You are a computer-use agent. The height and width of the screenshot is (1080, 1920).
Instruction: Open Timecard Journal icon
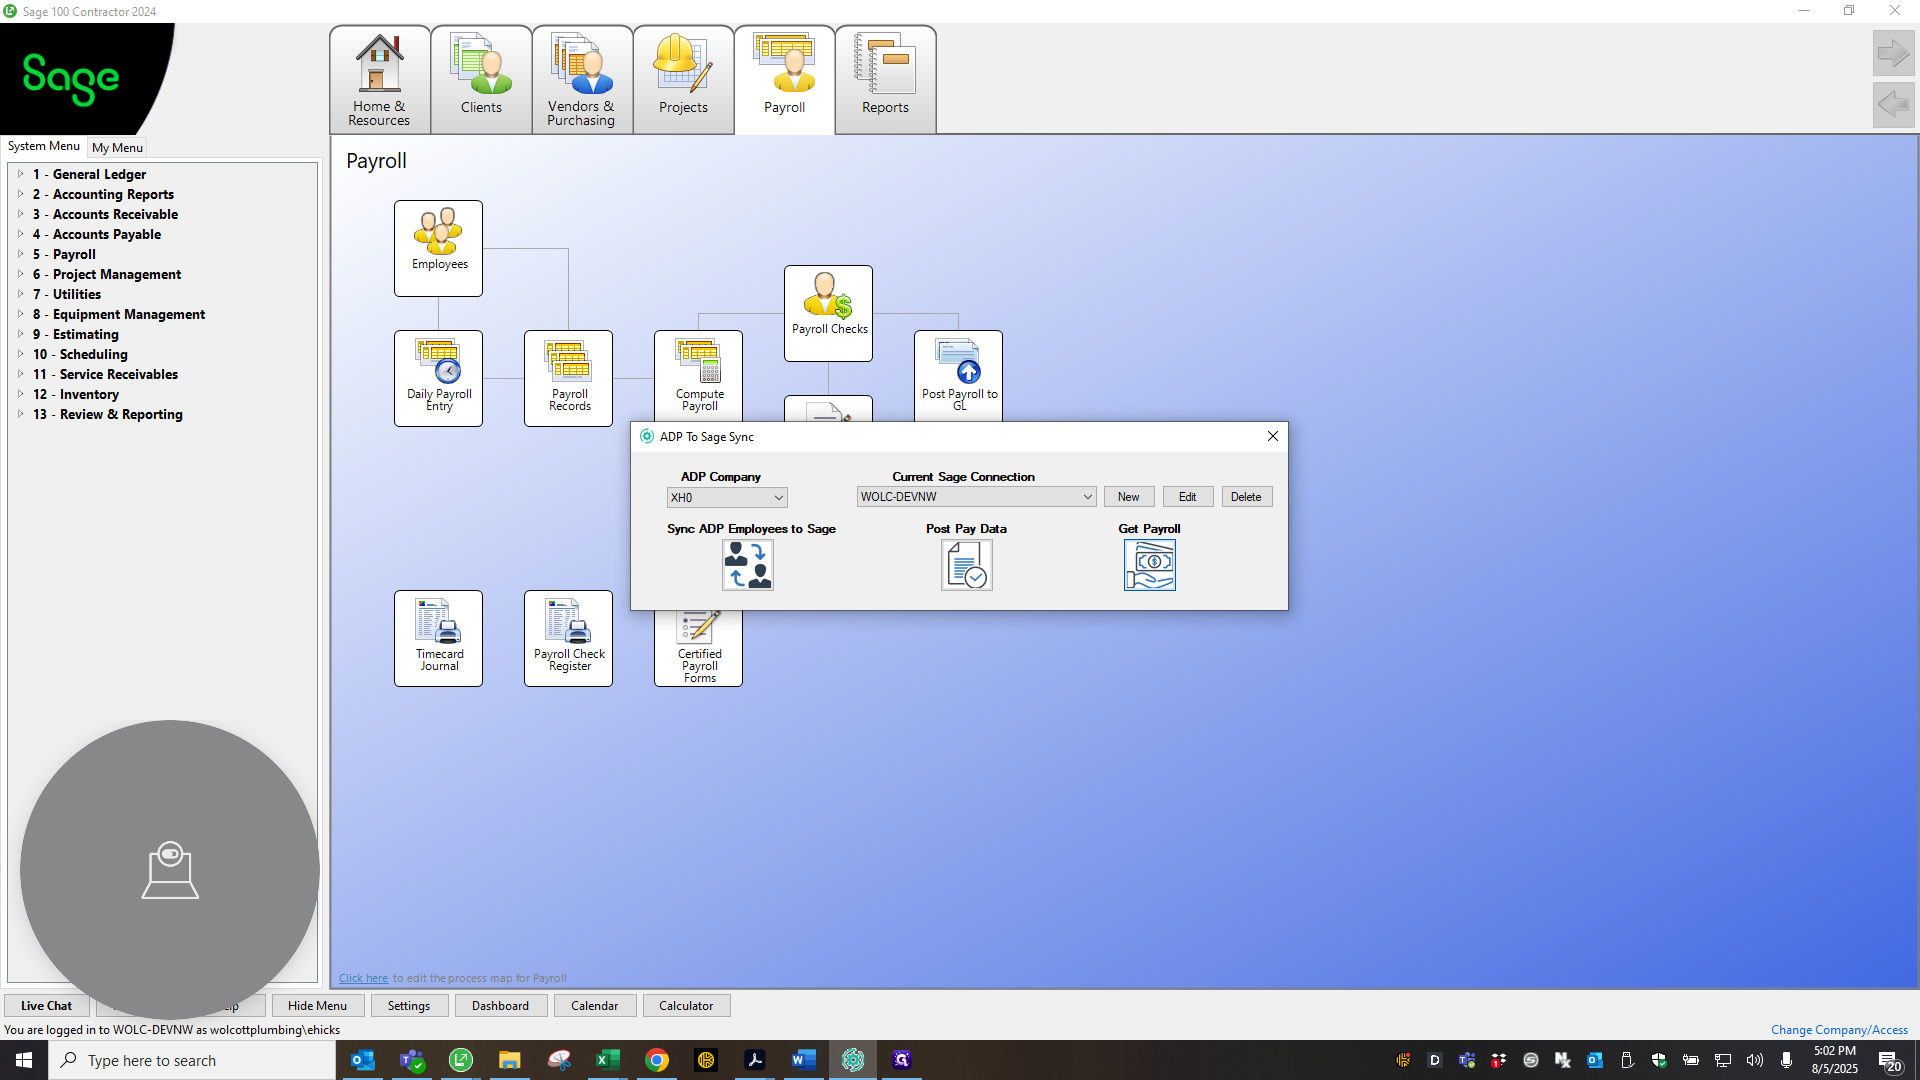coord(438,638)
